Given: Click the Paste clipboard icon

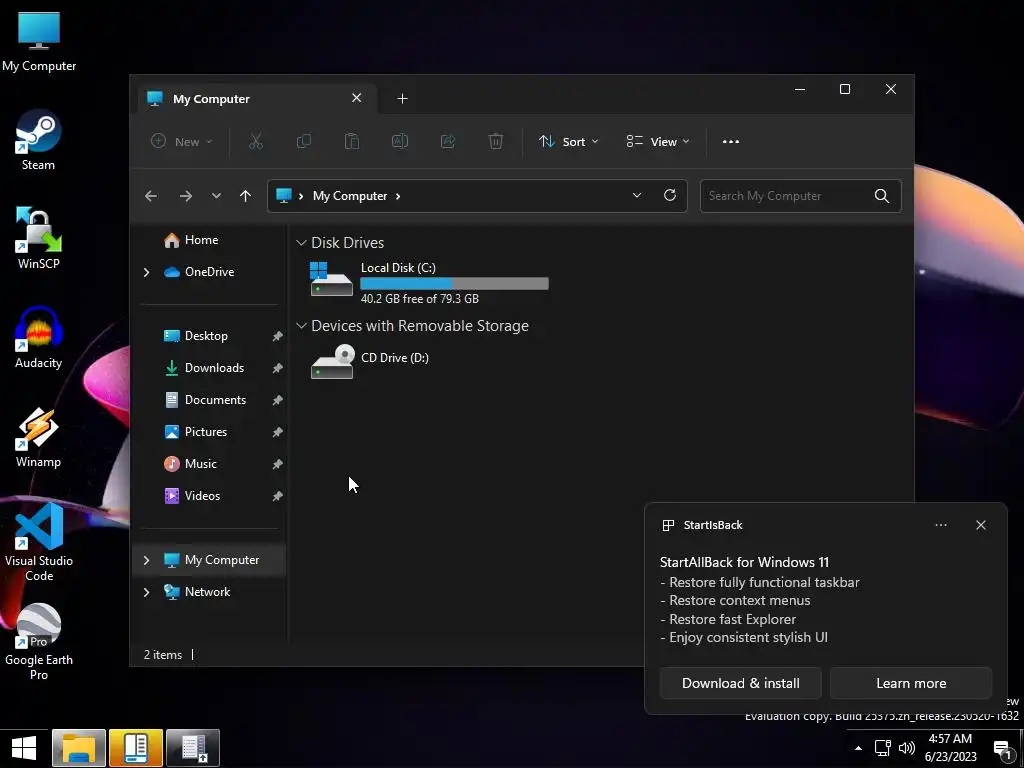Looking at the screenshot, I should [351, 141].
